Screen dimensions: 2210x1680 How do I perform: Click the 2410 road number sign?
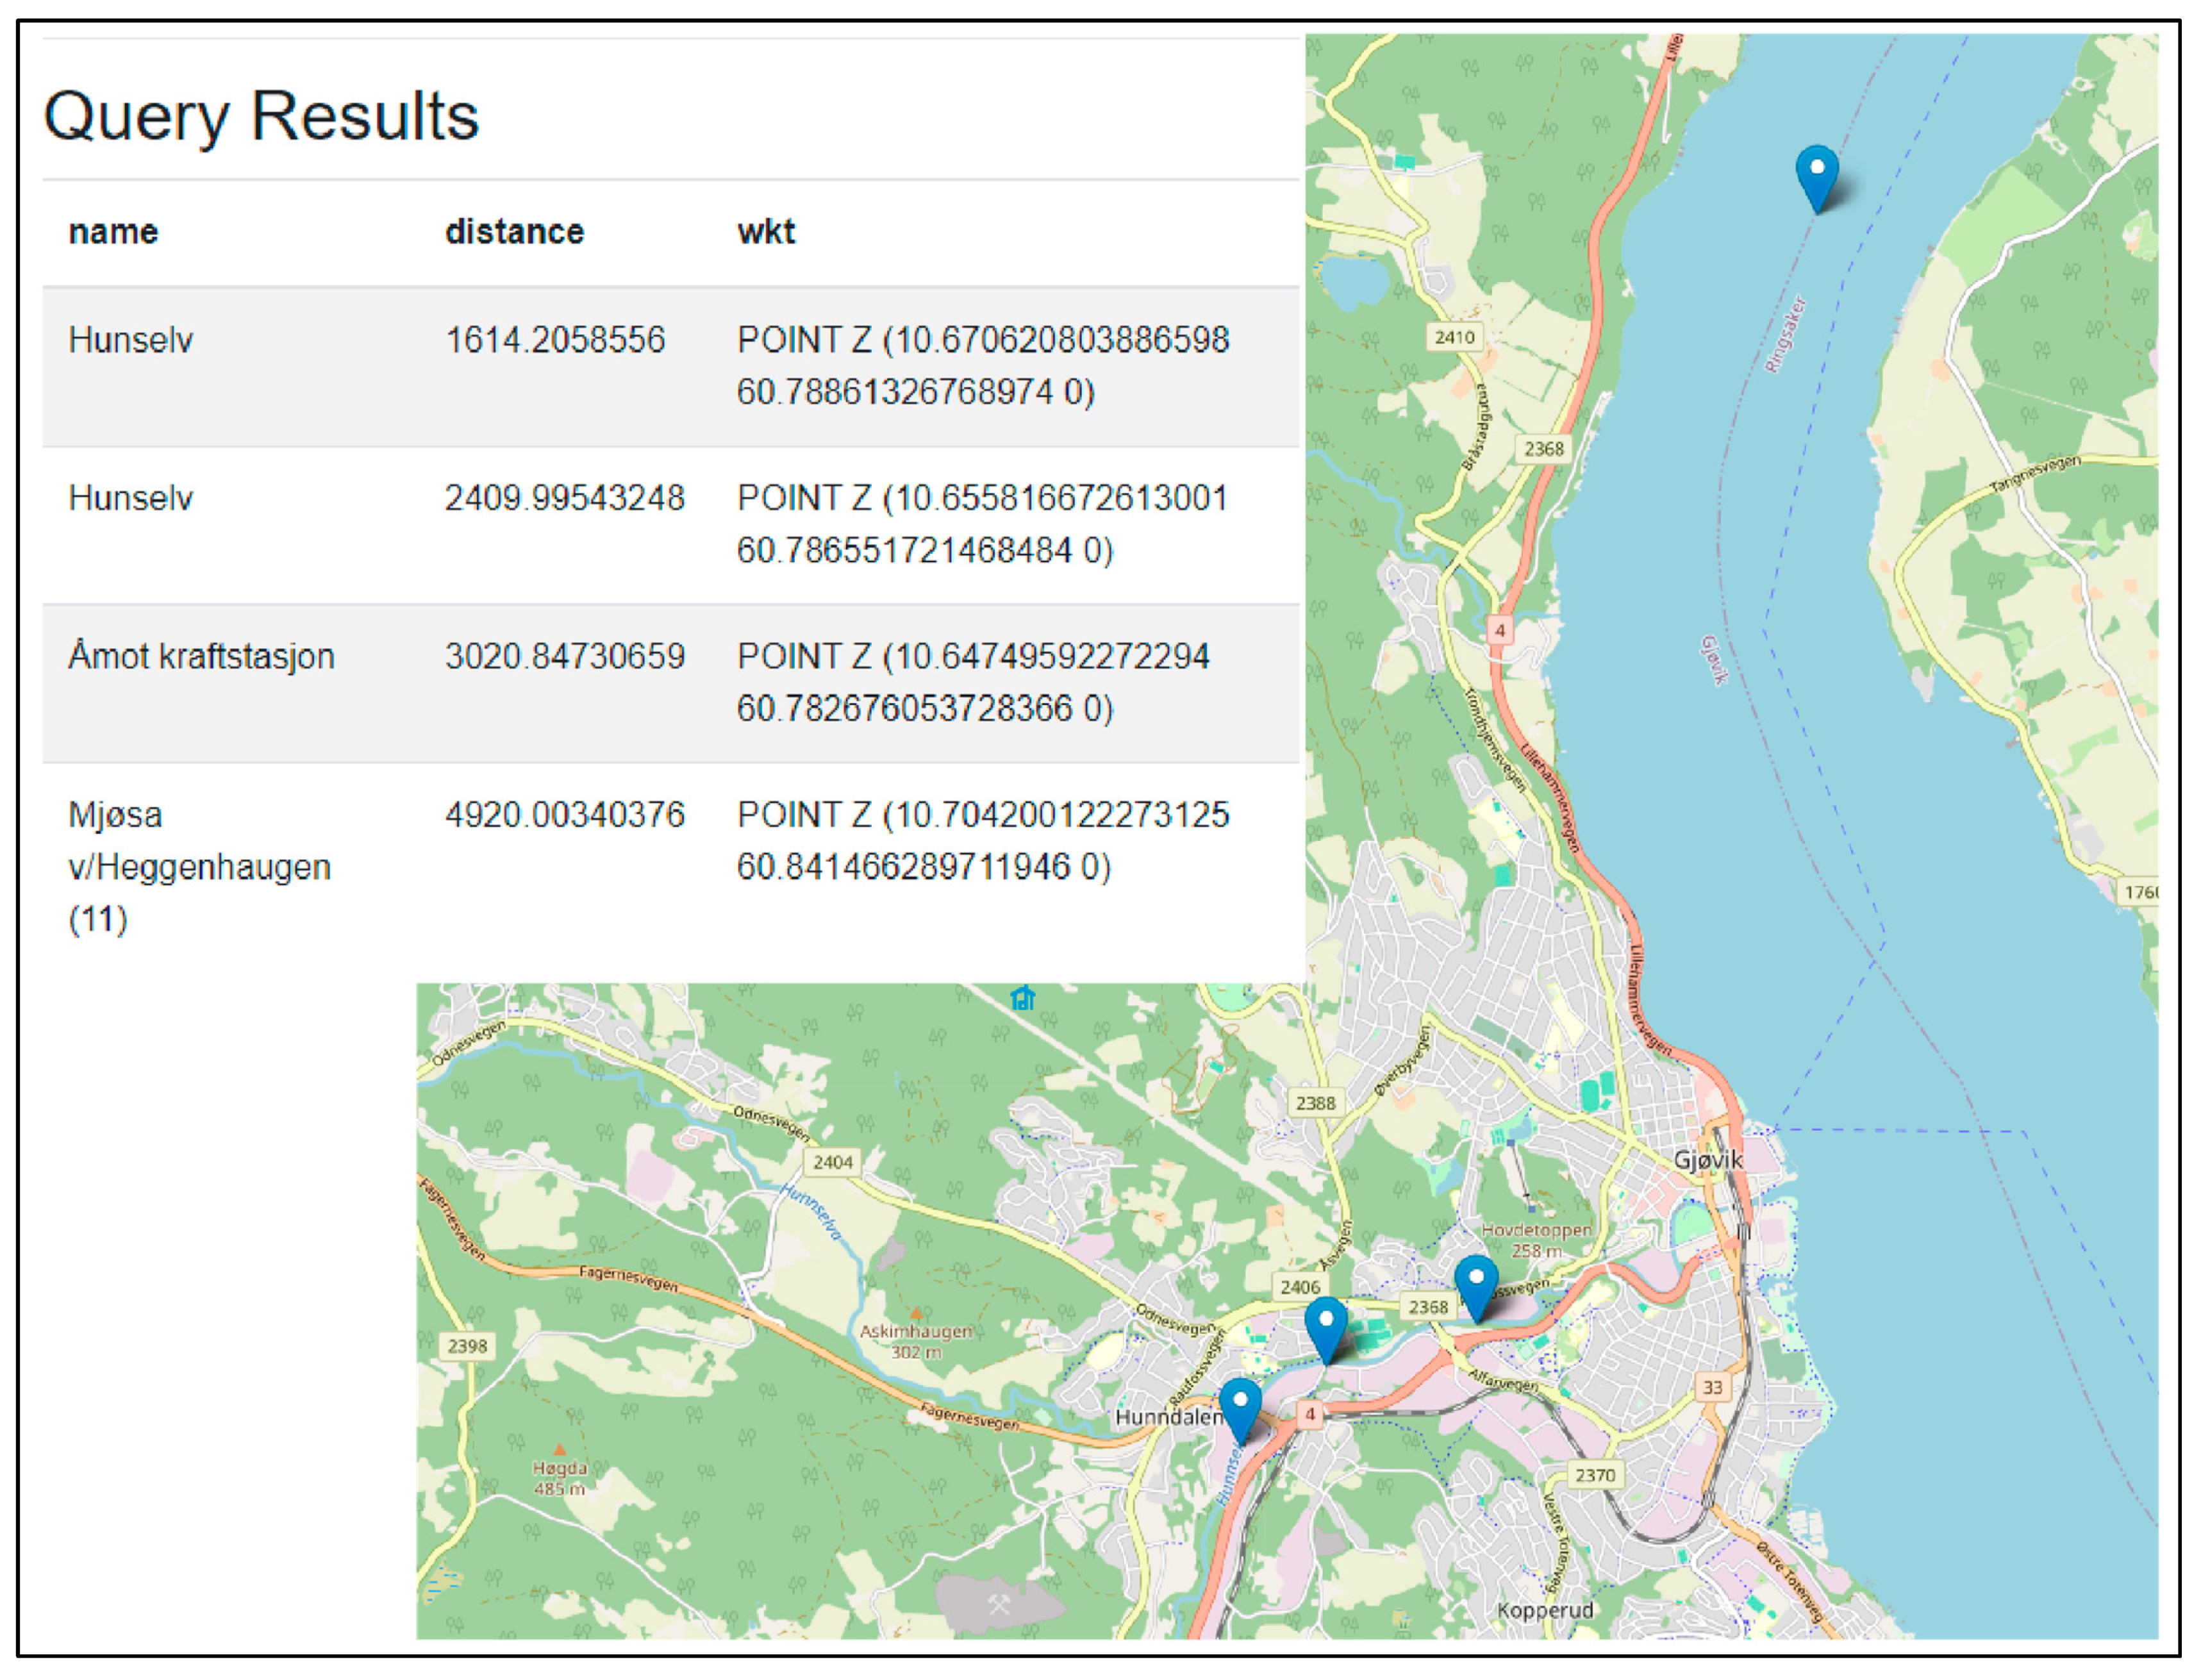pyautogui.click(x=1454, y=337)
